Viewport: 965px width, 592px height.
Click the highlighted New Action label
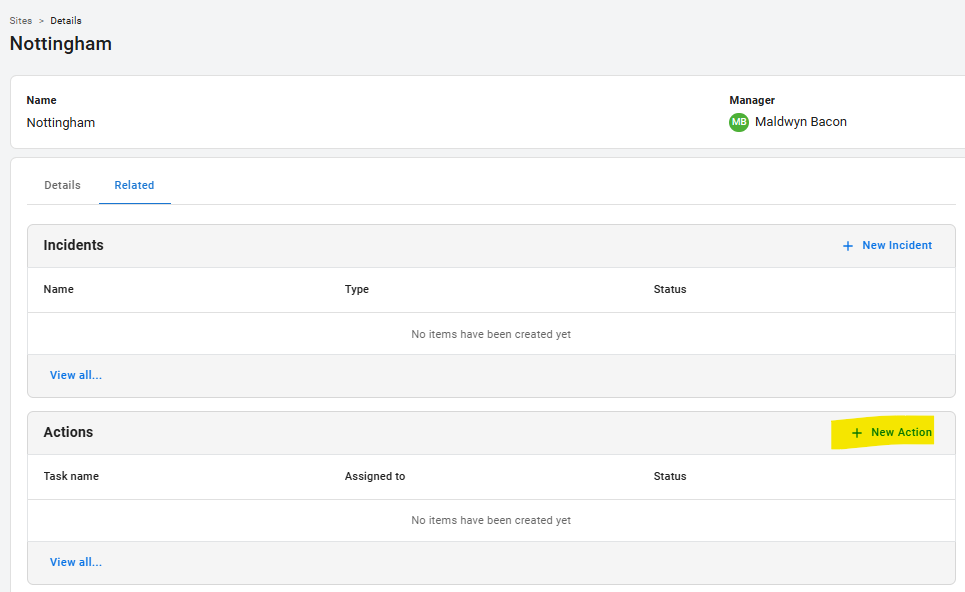[x=901, y=432]
